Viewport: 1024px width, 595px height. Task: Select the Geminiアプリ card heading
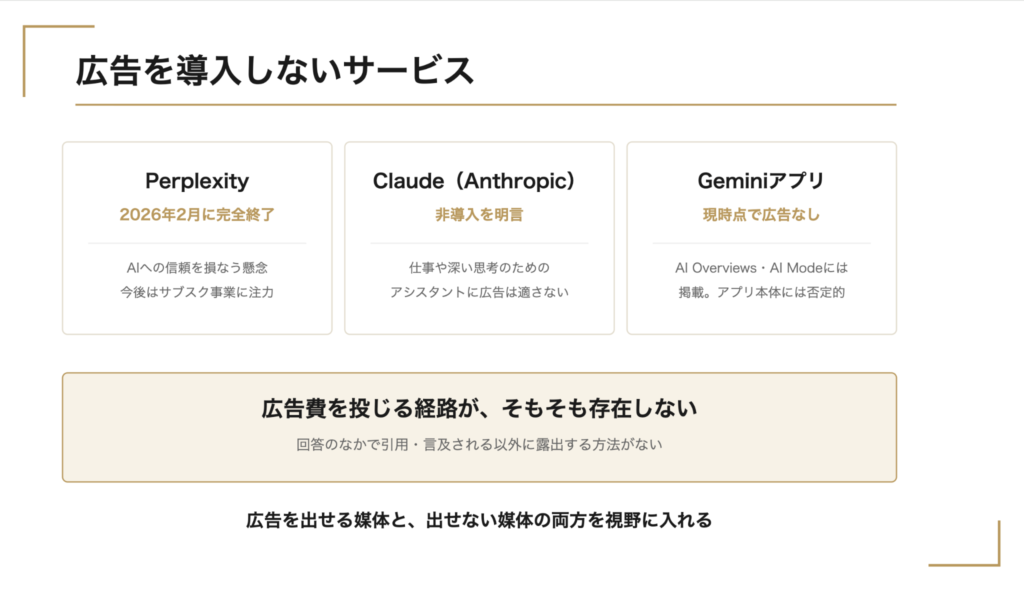pyautogui.click(x=761, y=181)
